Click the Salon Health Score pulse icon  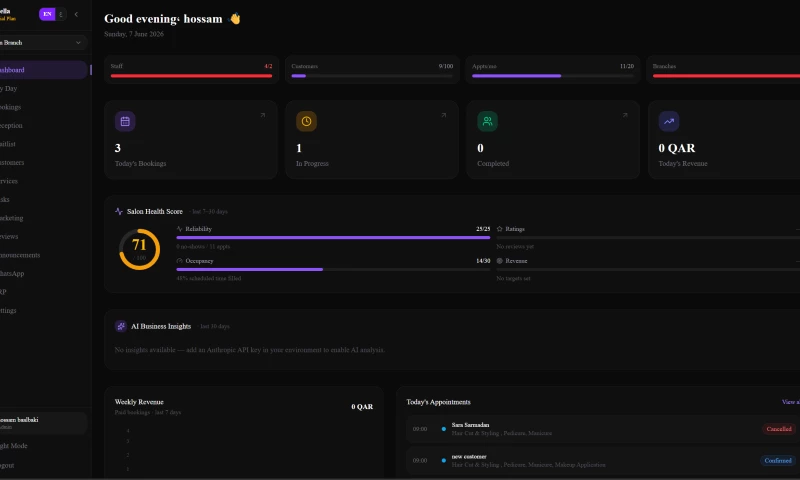pos(119,211)
